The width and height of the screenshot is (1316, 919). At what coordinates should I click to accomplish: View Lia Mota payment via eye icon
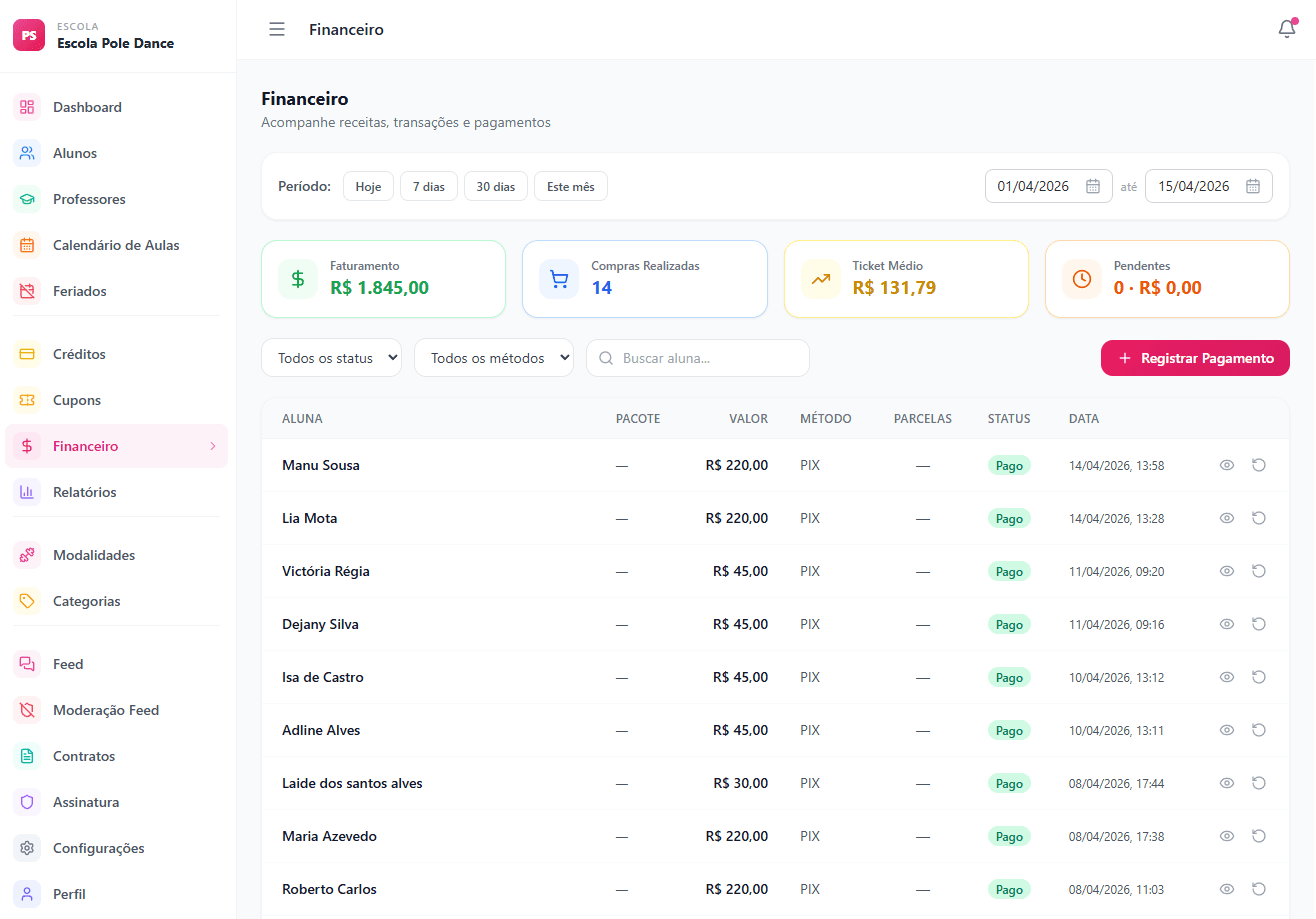(1227, 518)
